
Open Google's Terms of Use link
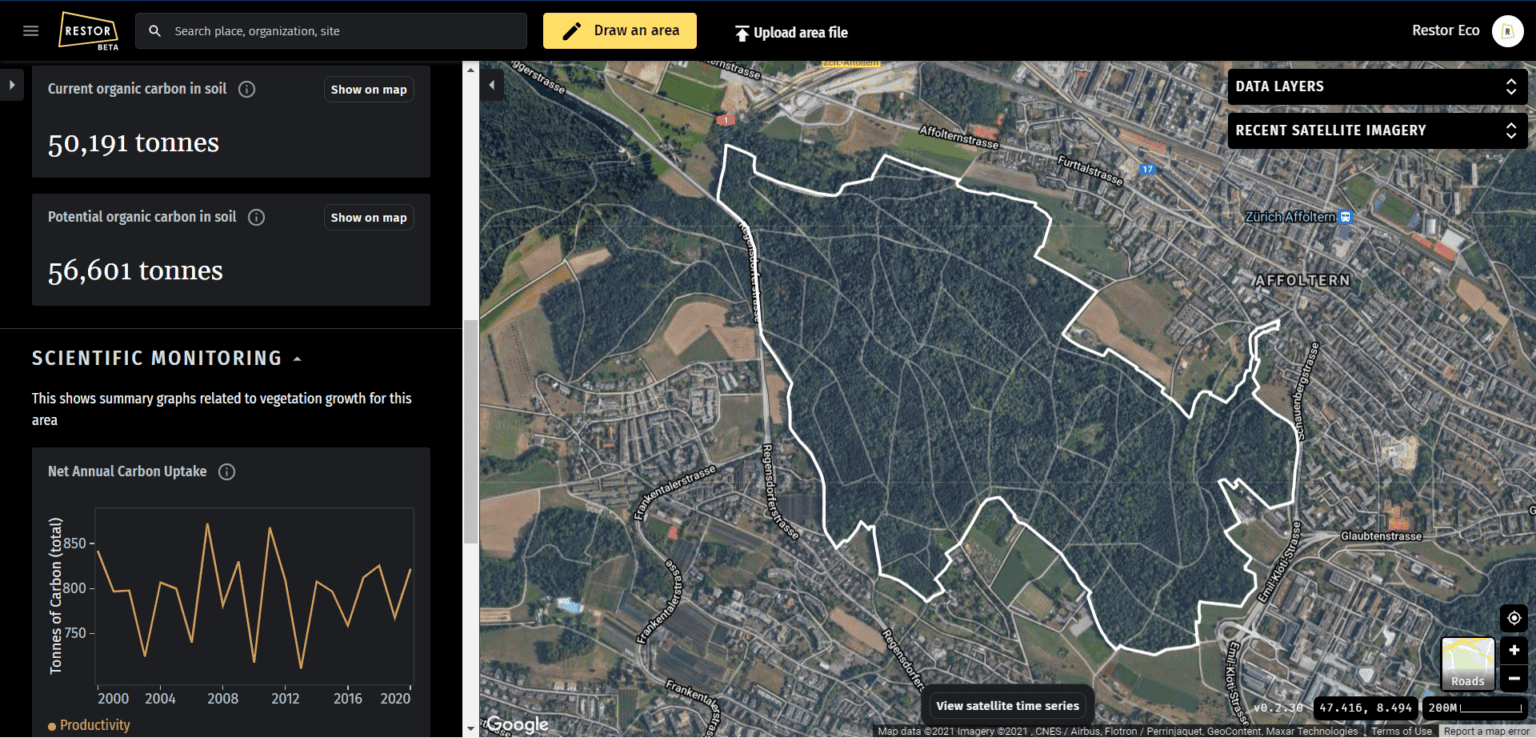tap(1401, 730)
